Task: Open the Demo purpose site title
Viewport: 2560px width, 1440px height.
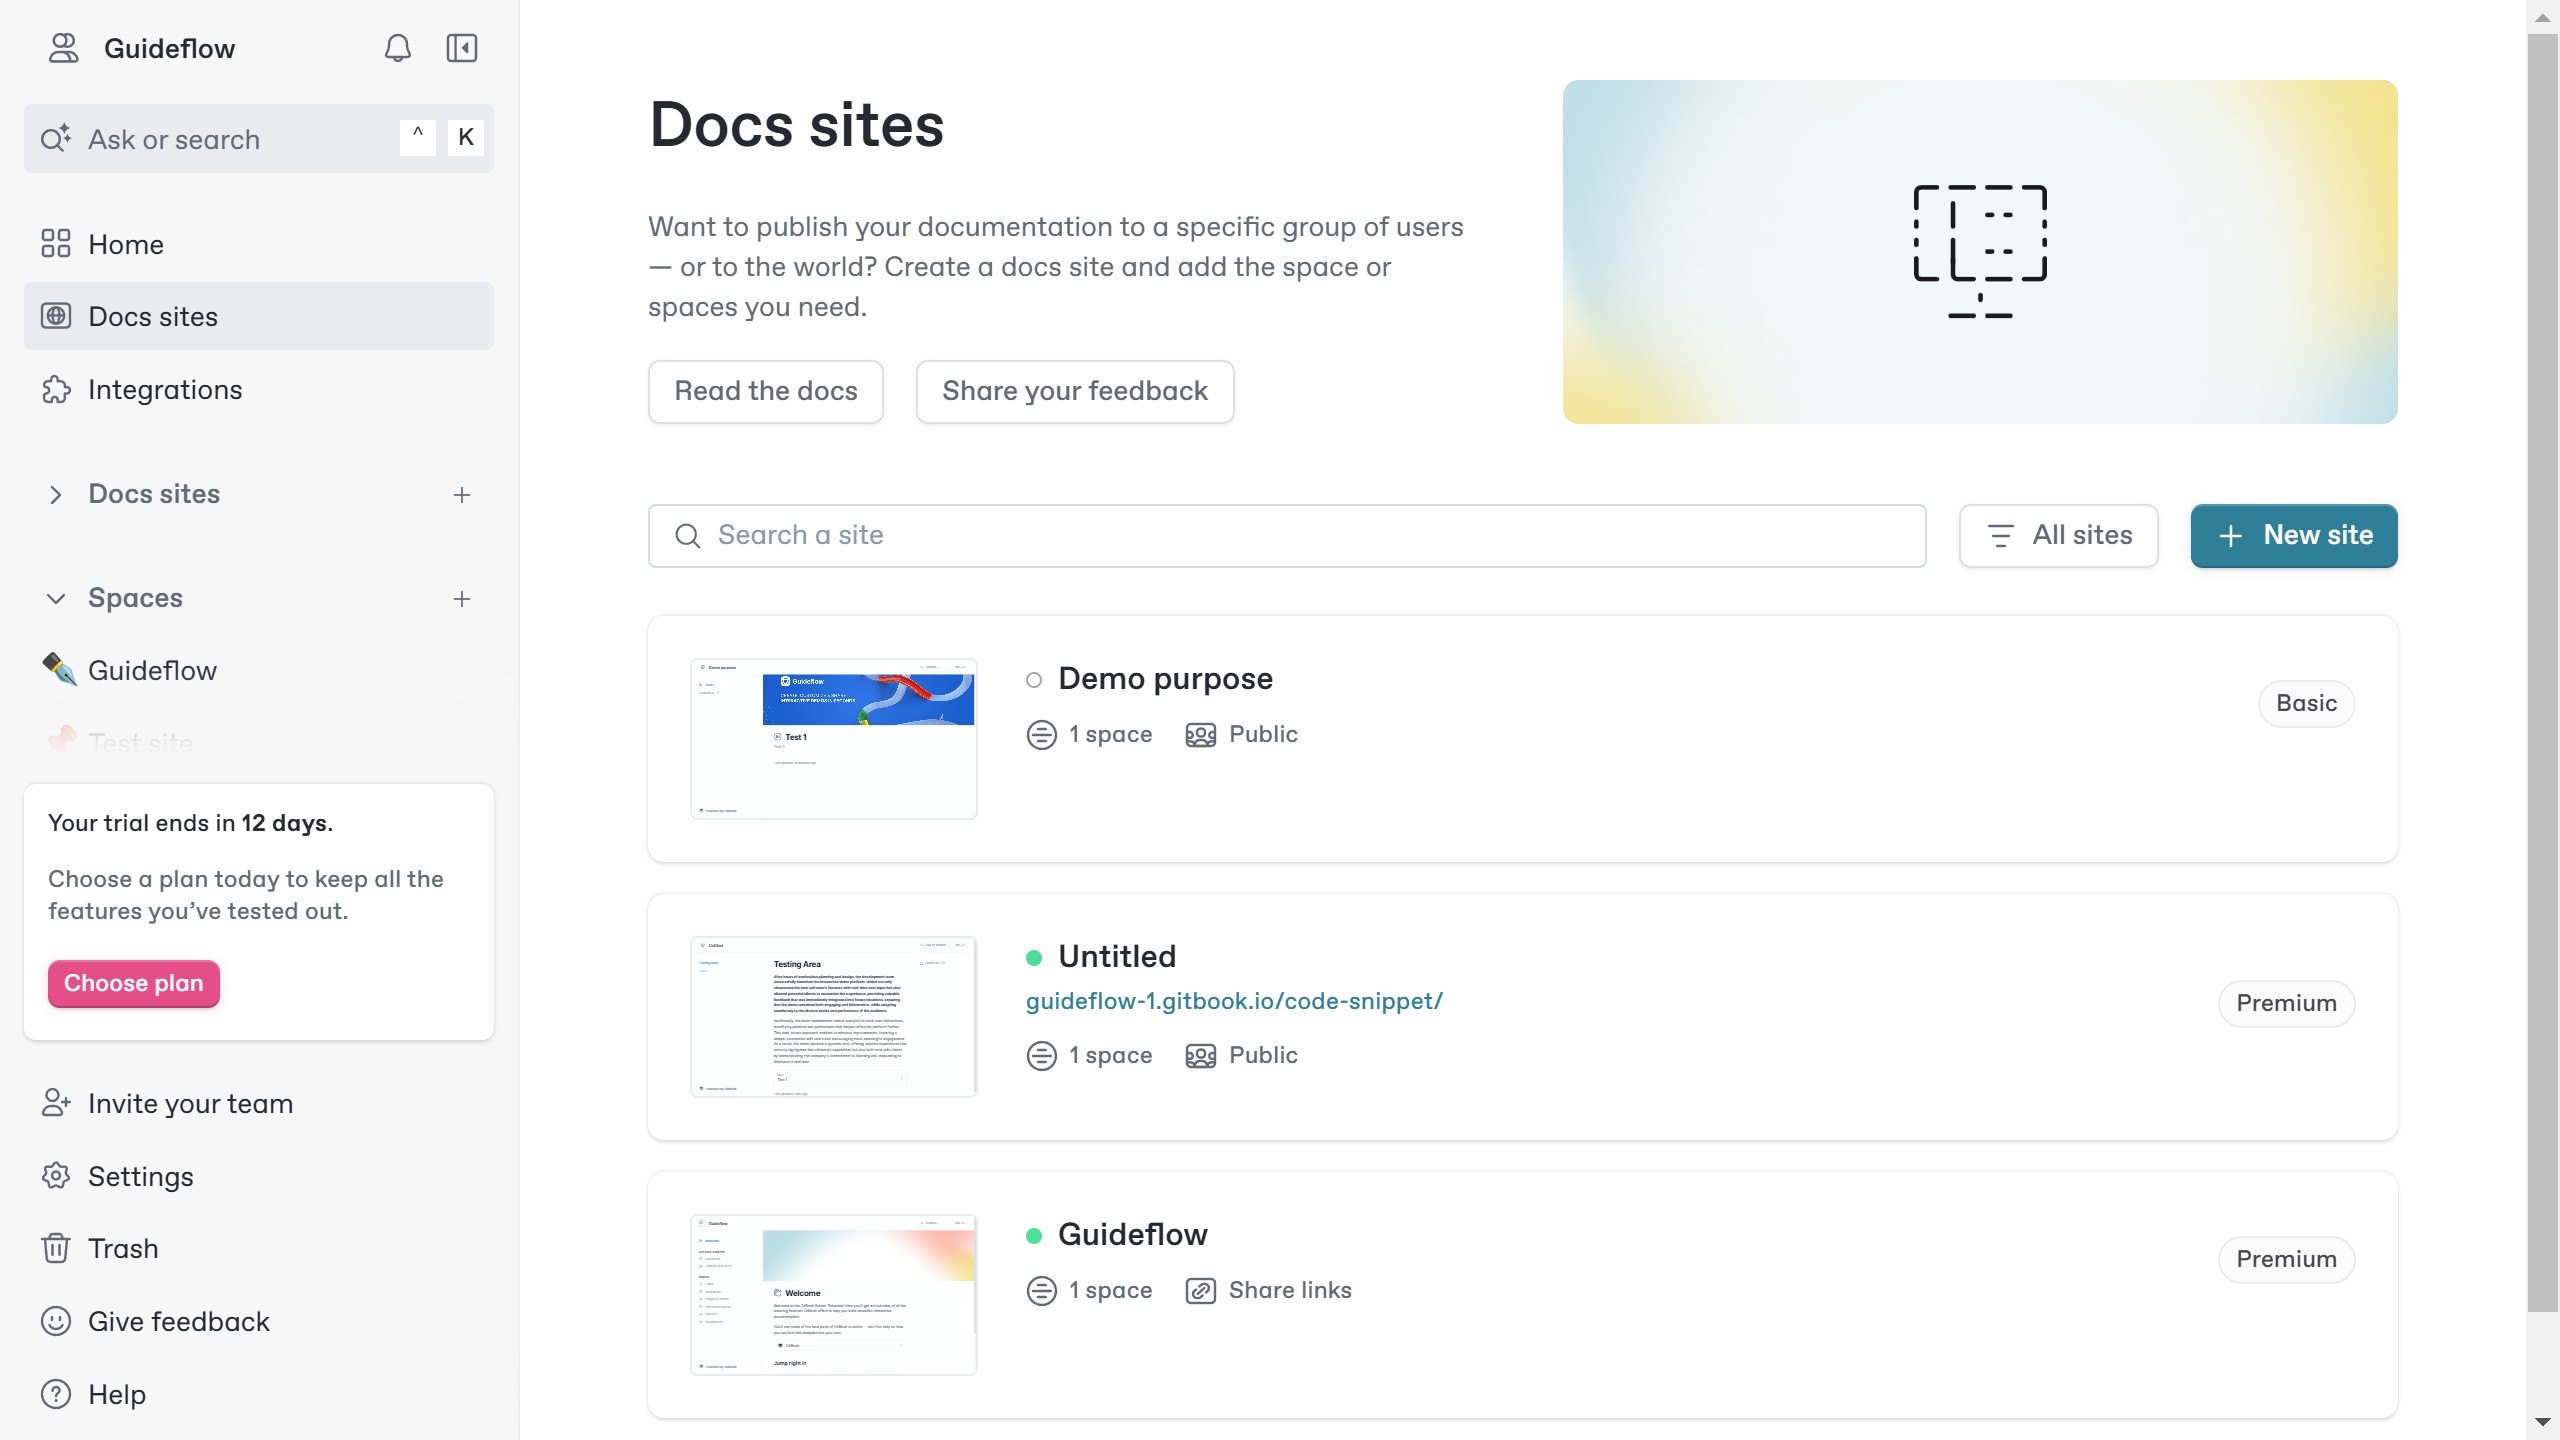Action: coord(1165,679)
